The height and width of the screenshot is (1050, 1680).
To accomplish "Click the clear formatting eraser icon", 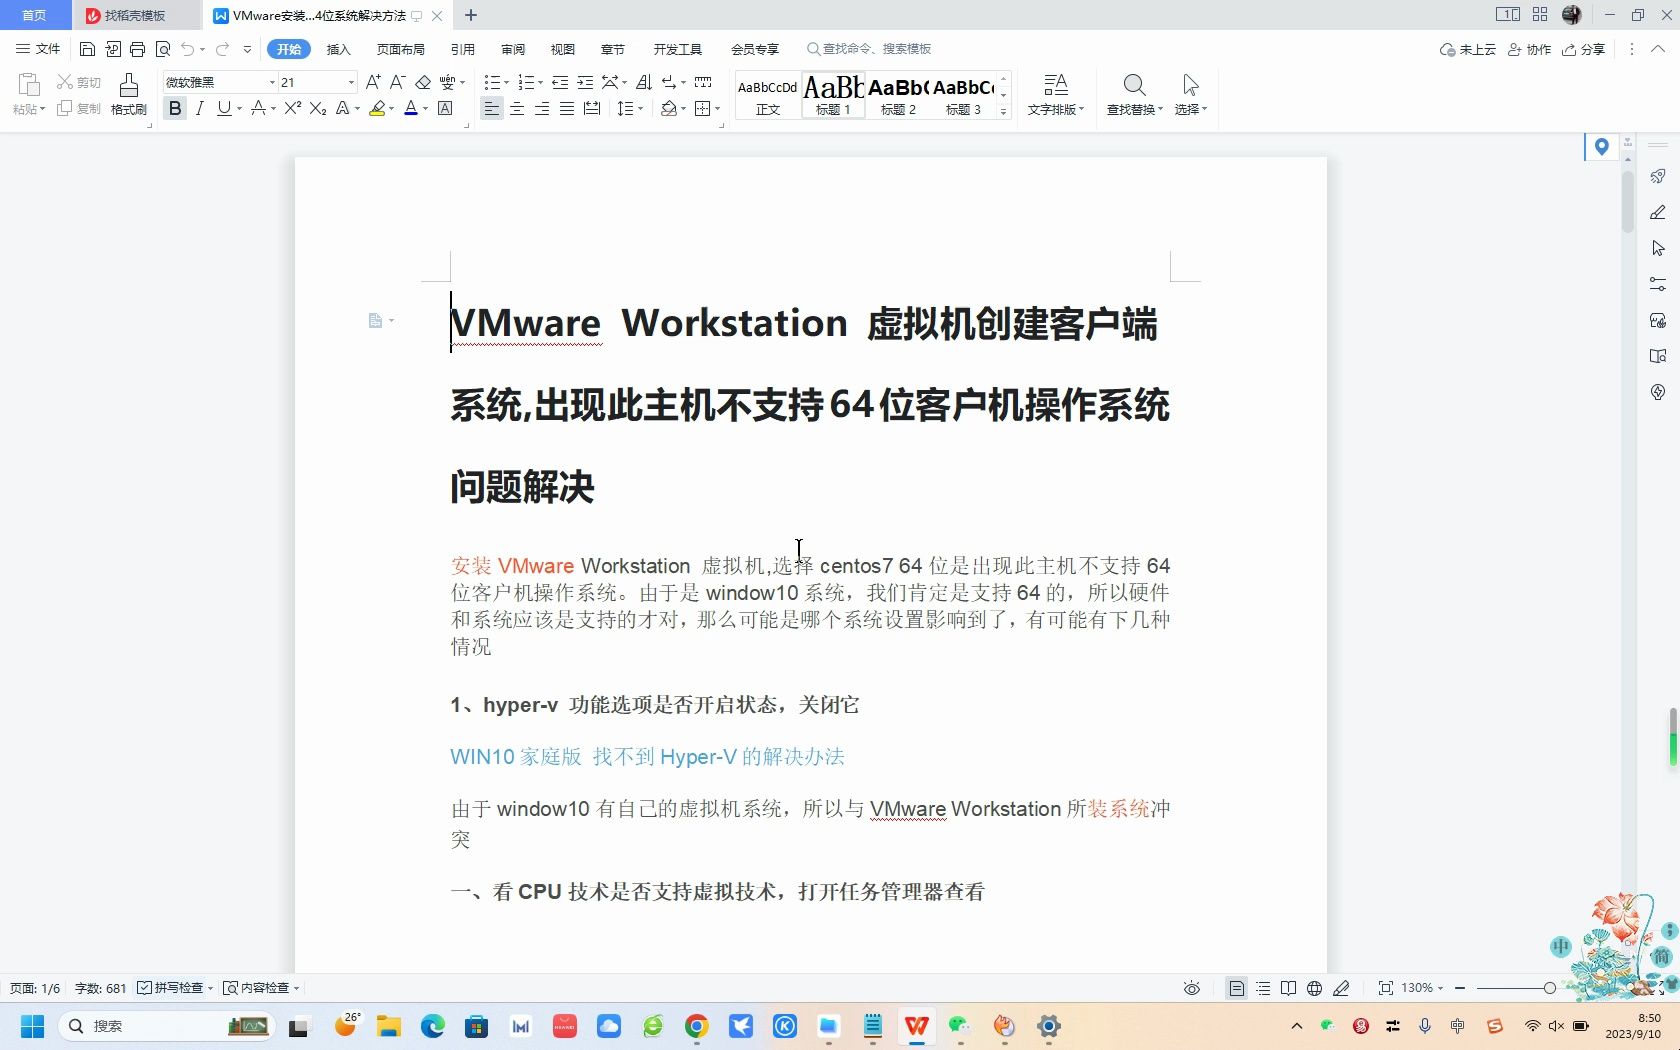I will click(423, 83).
